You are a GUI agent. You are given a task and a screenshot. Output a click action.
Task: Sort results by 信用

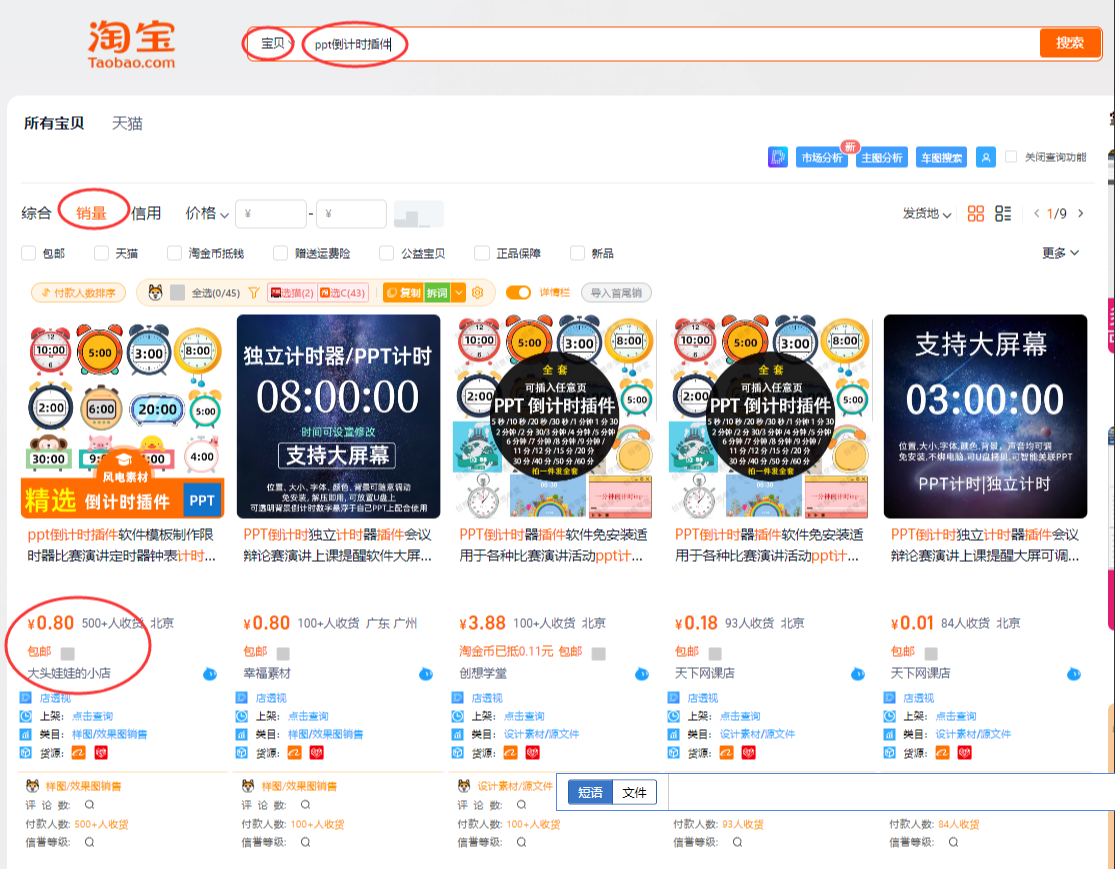[146, 213]
